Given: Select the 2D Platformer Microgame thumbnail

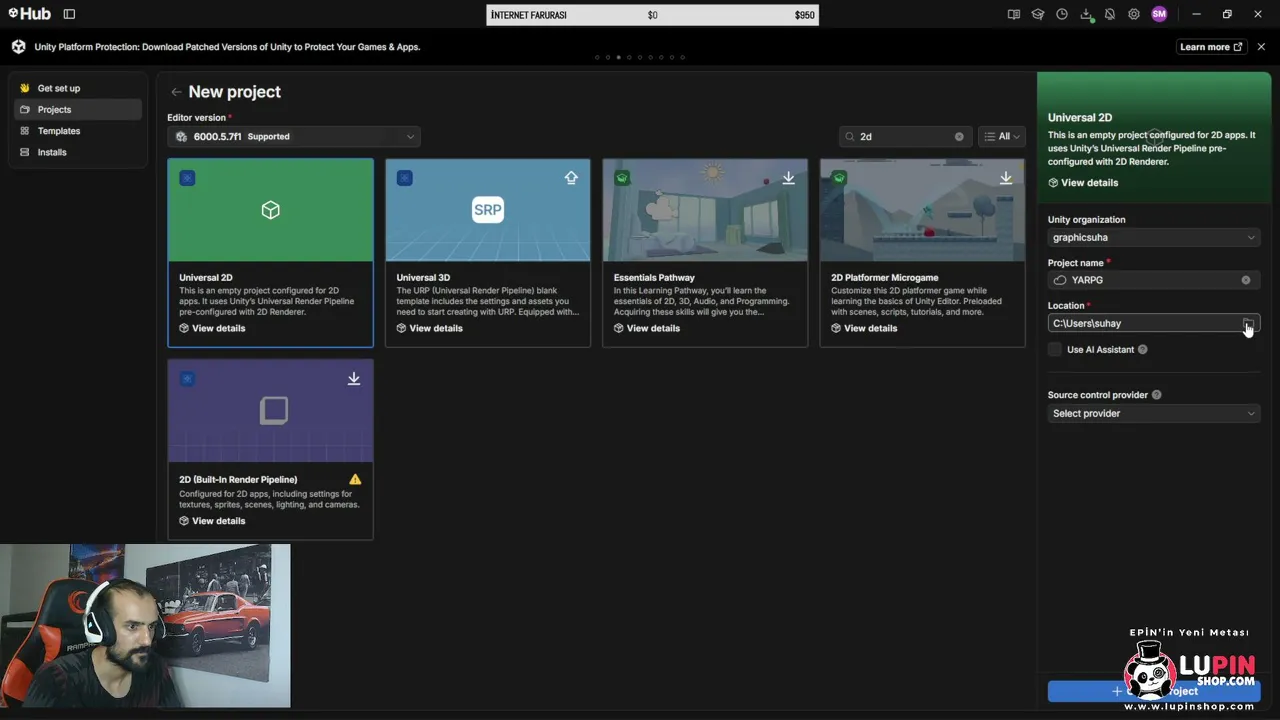Looking at the screenshot, I should 922,210.
